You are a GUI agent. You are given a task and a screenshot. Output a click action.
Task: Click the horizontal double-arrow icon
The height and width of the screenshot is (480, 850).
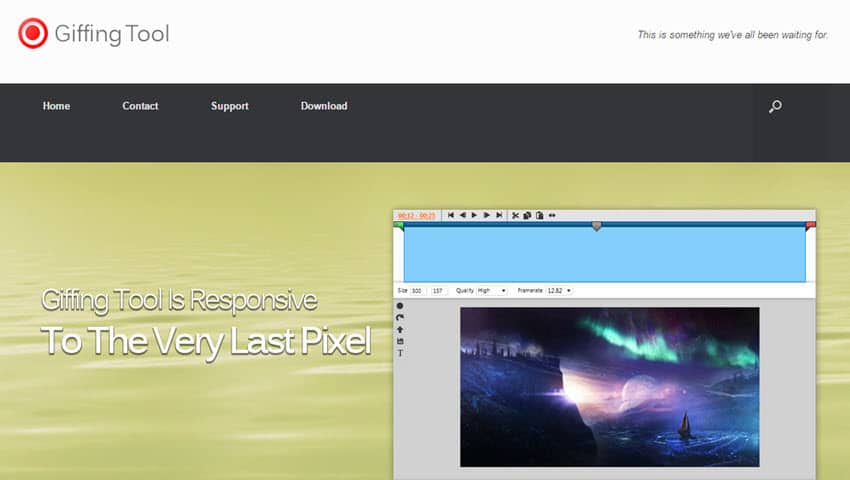[x=552, y=215]
